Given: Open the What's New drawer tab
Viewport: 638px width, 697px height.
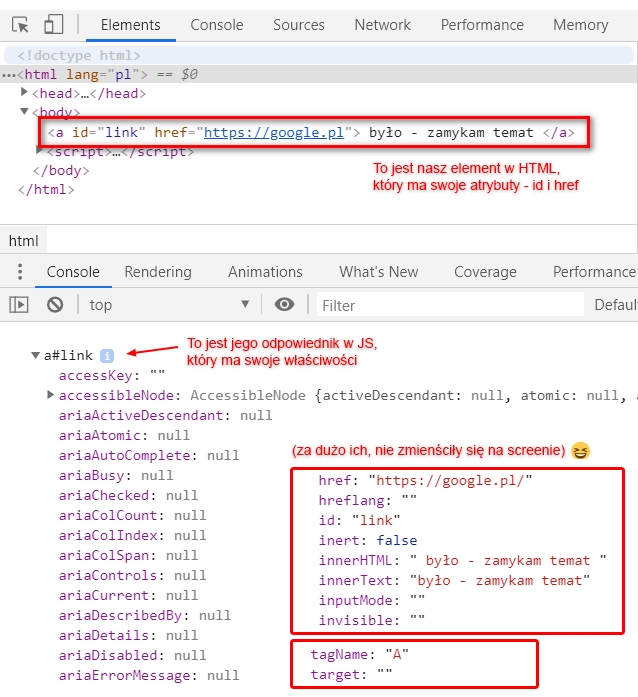Looking at the screenshot, I should tap(378, 272).
